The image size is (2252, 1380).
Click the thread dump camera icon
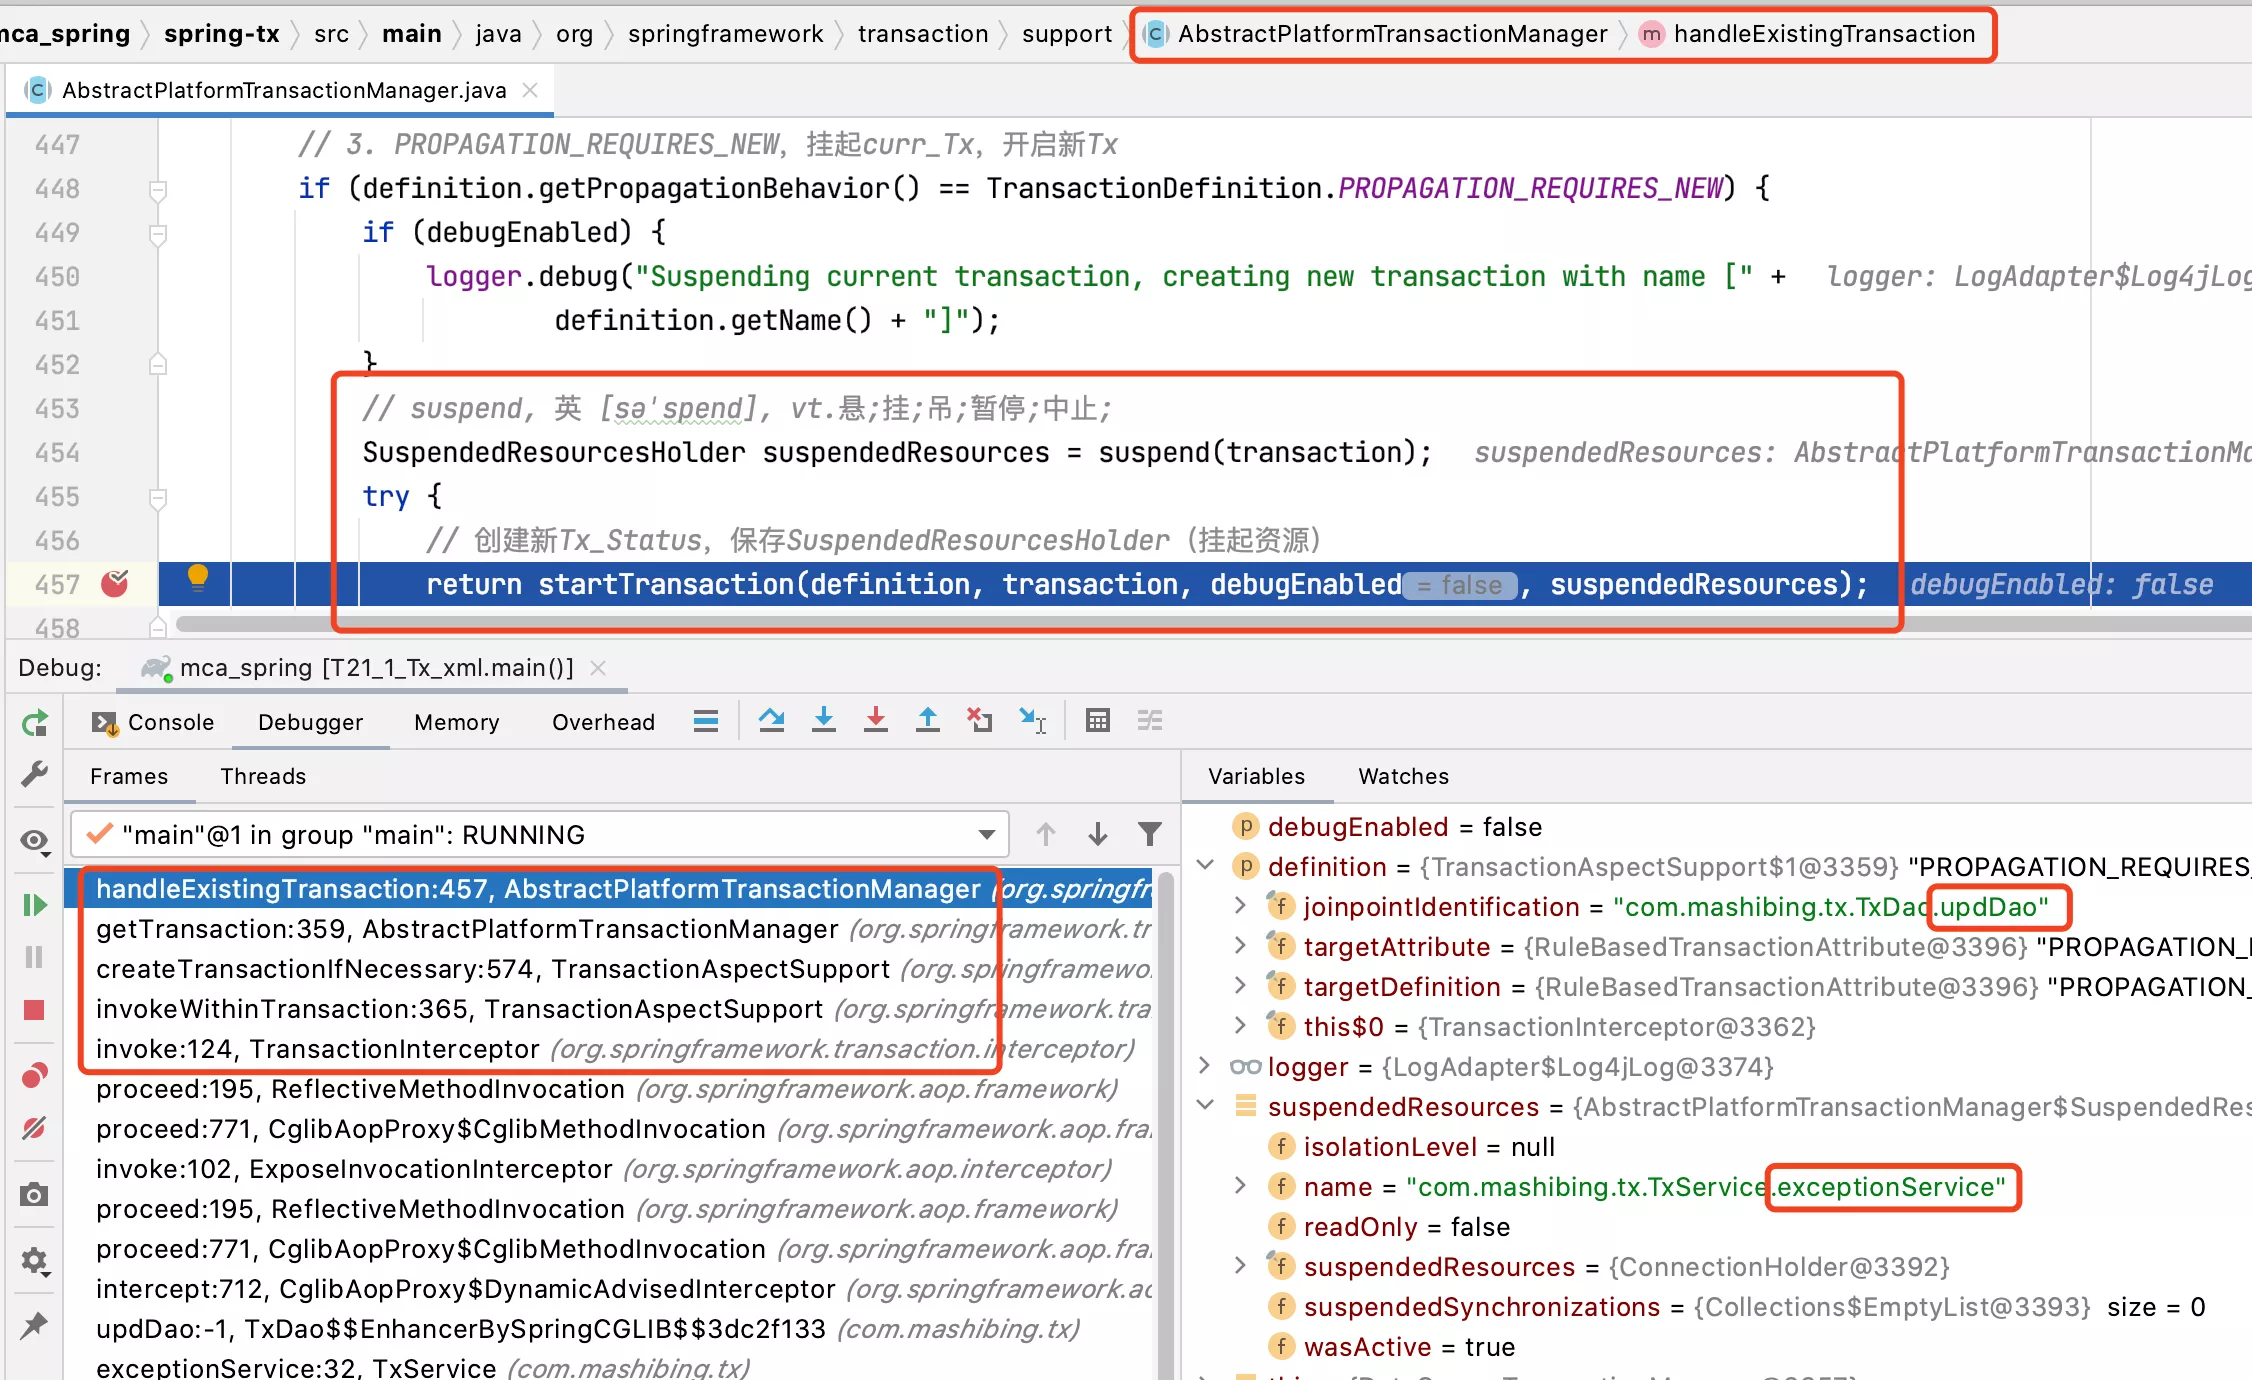point(35,1194)
